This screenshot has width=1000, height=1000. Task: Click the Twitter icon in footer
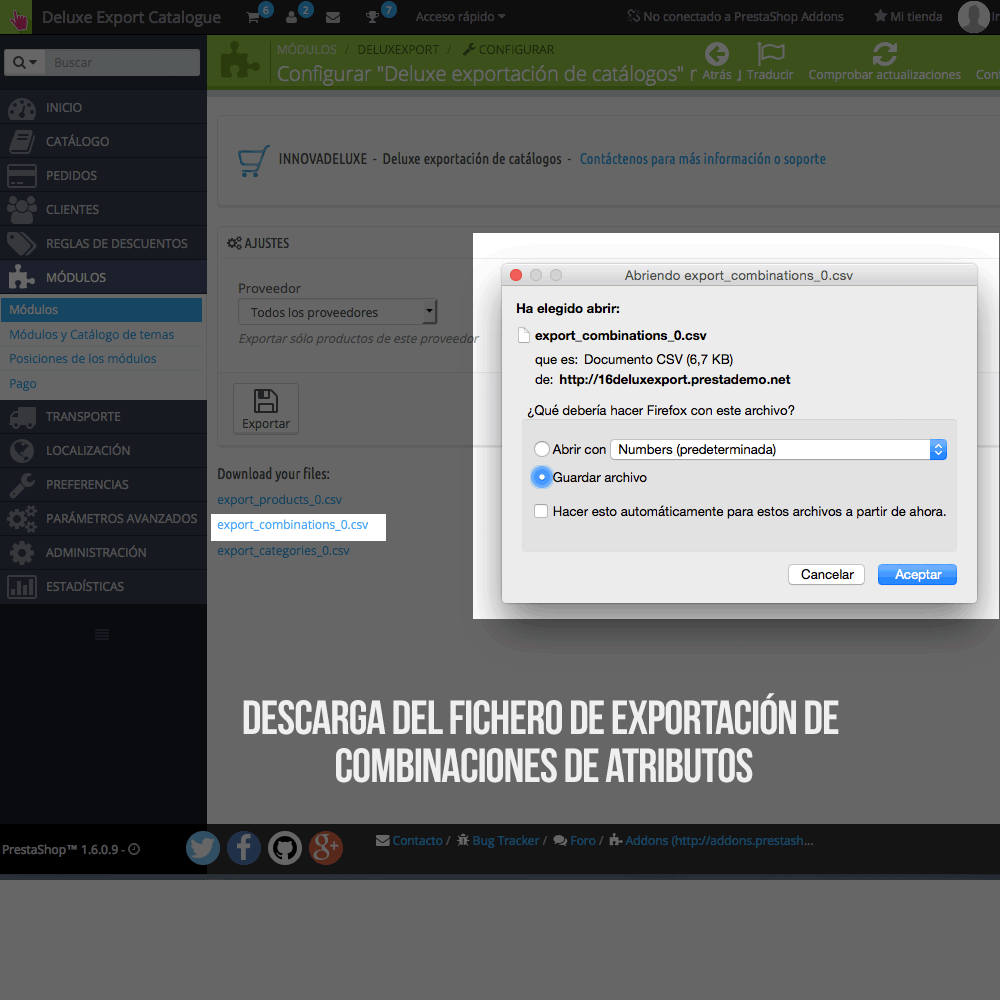[203, 848]
